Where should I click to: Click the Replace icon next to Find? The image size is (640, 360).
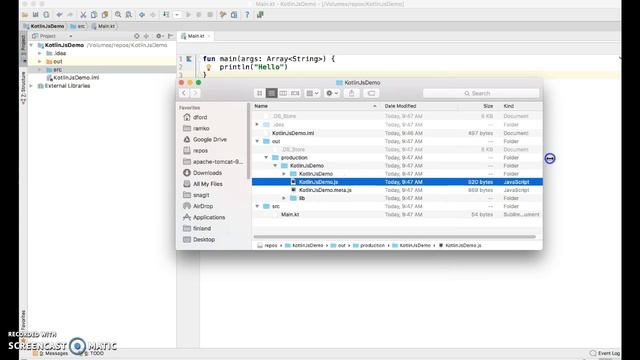pos(129,15)
